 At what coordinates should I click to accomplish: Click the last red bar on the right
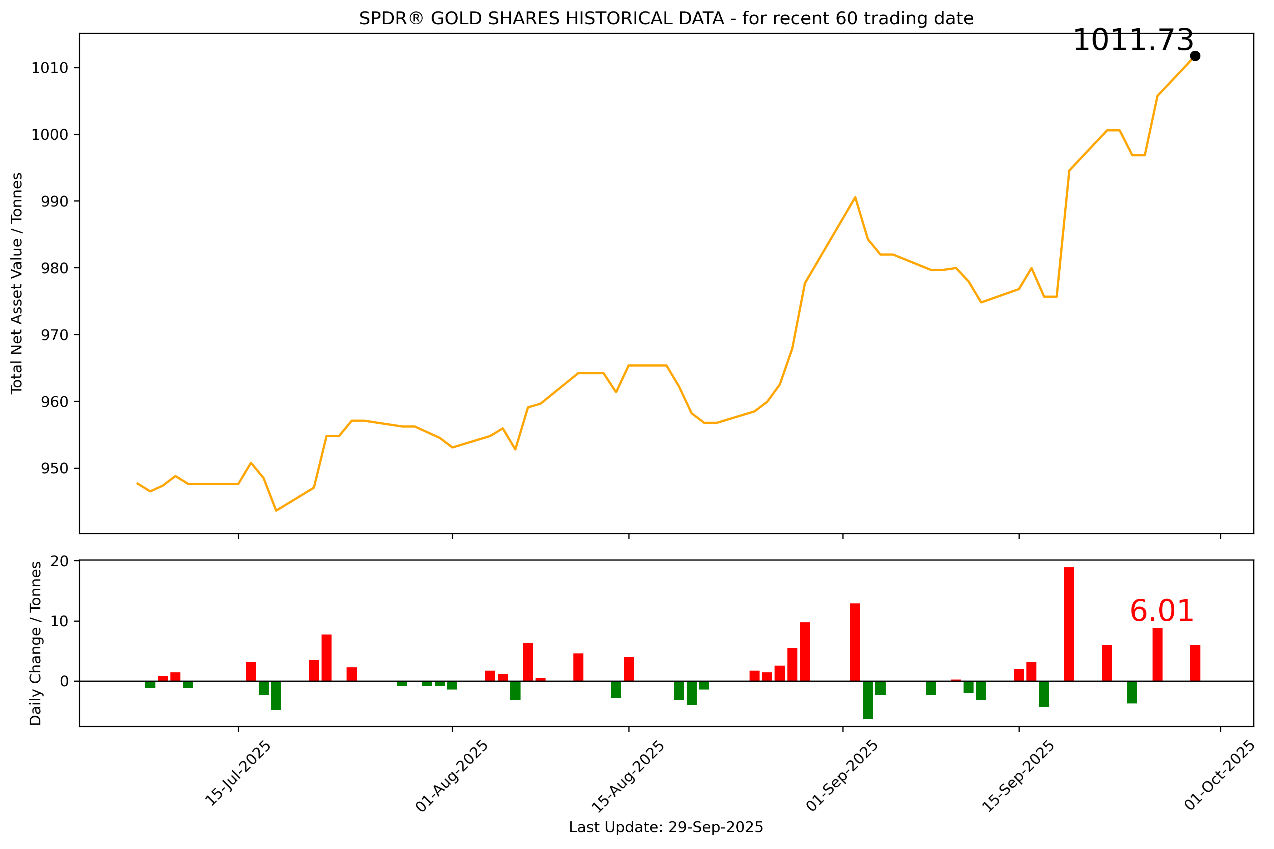[x=1195, y=663]
